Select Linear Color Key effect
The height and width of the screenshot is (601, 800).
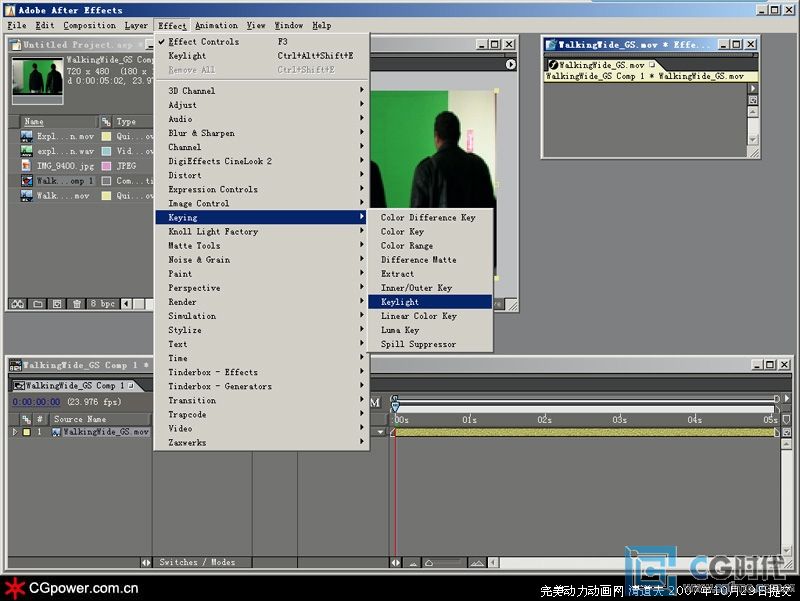[x=430, y=316]
